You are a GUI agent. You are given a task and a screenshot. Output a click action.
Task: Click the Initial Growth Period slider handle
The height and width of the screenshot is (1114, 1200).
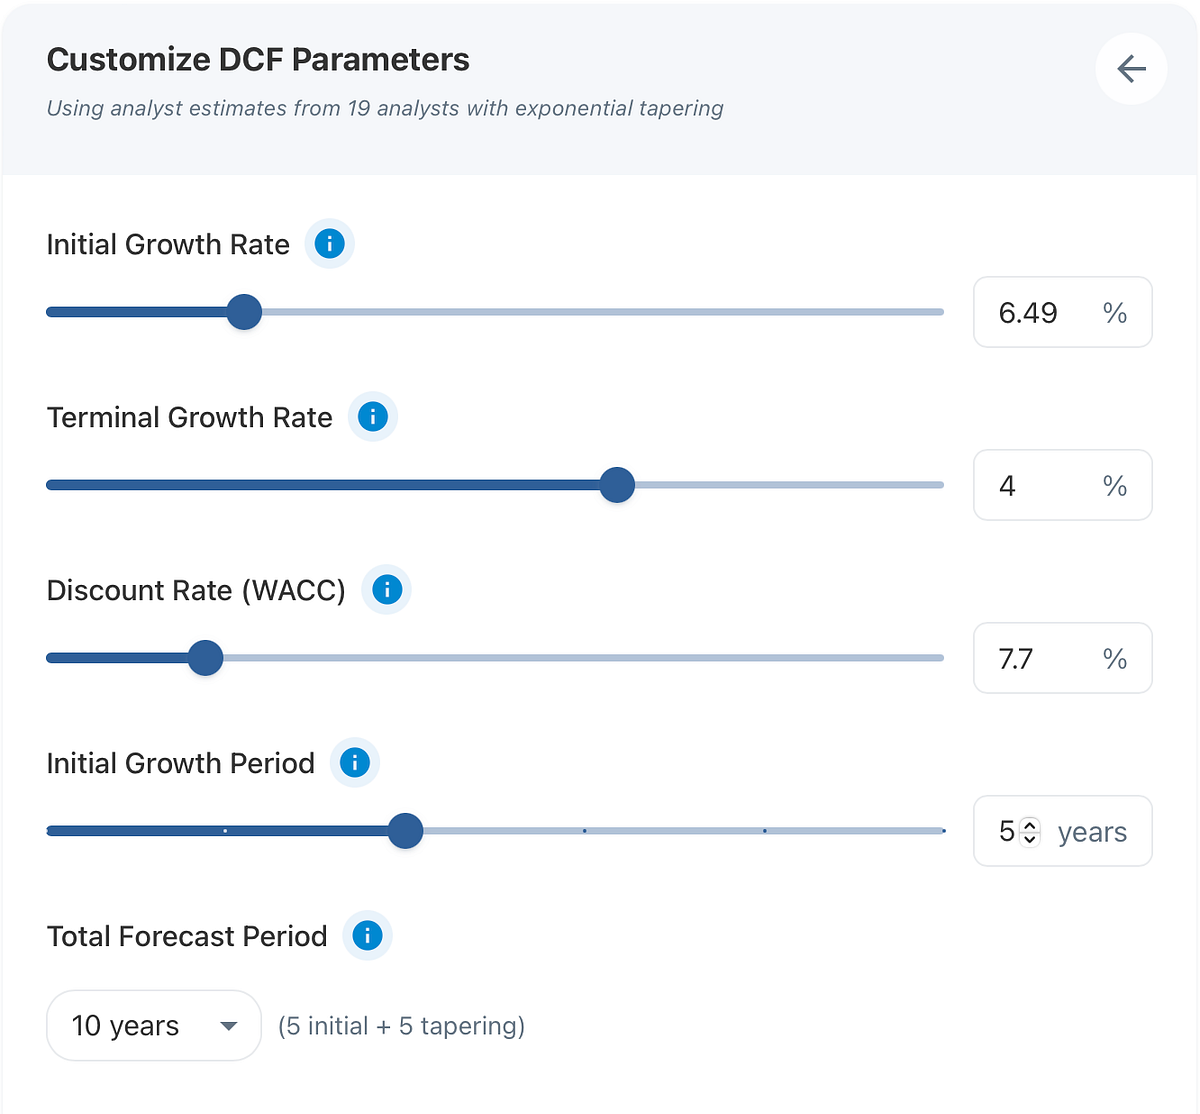click(x=405, y=830)
